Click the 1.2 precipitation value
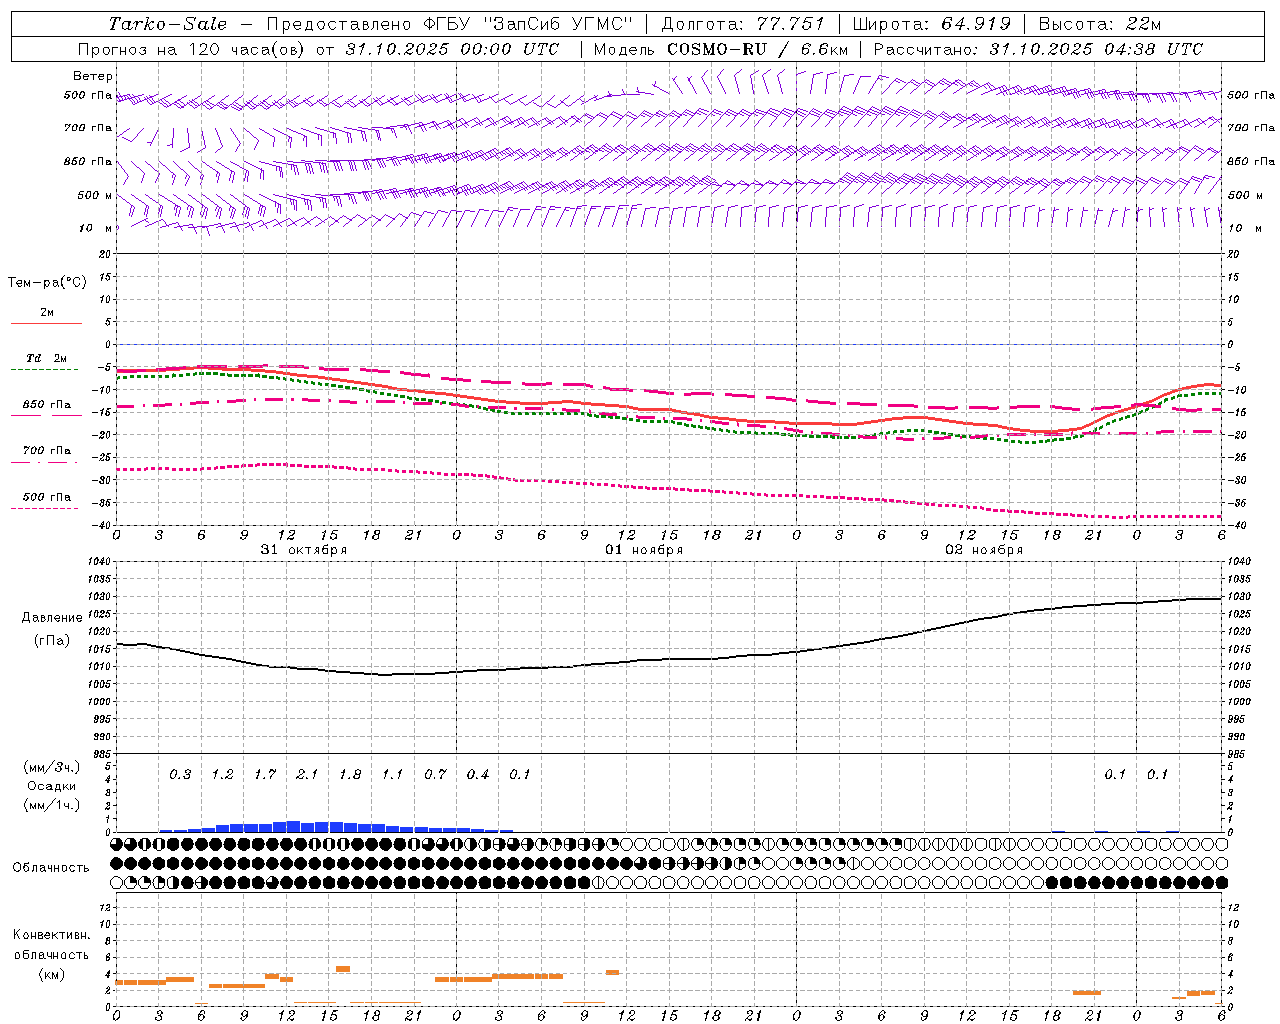Screen dimensions: 1280x1024 [222, 775]
